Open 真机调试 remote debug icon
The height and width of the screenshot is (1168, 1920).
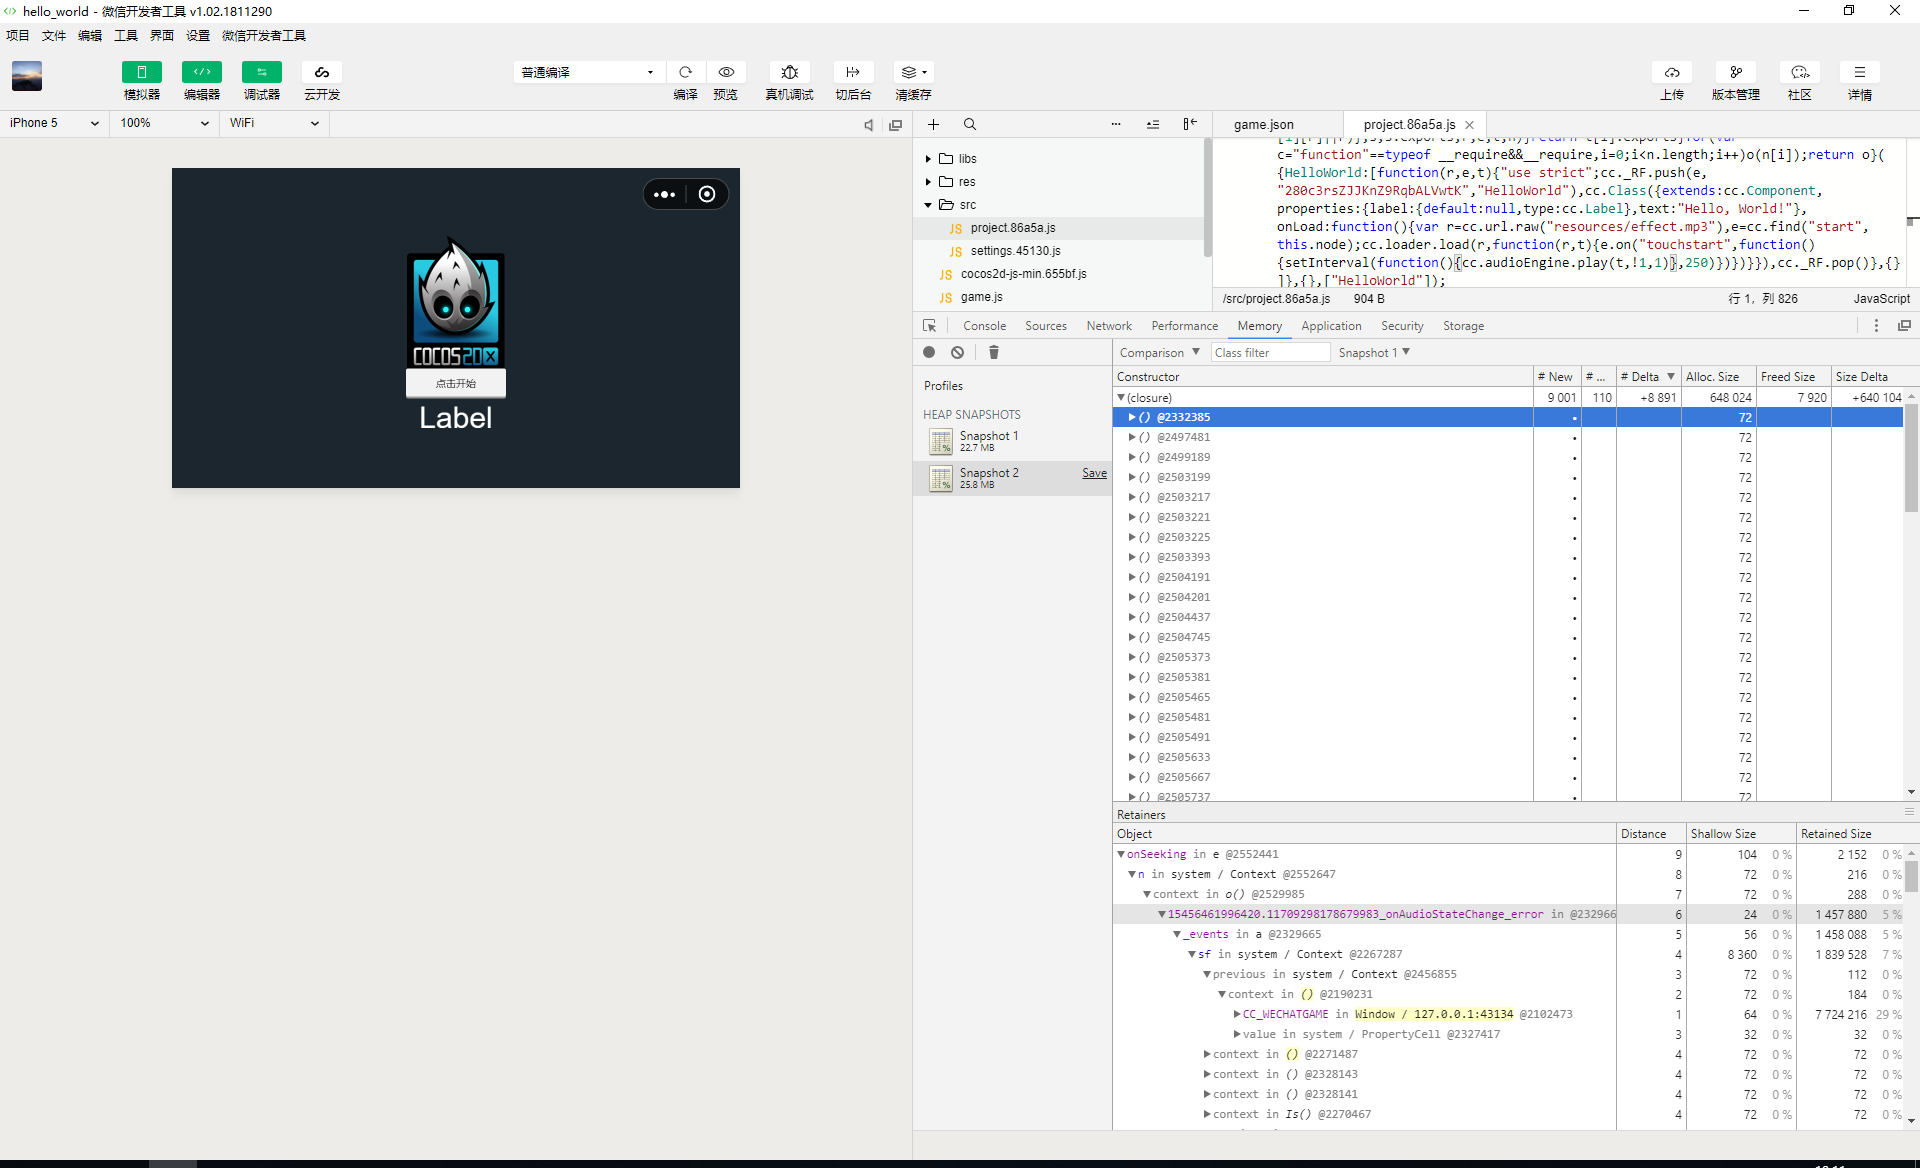789,72
